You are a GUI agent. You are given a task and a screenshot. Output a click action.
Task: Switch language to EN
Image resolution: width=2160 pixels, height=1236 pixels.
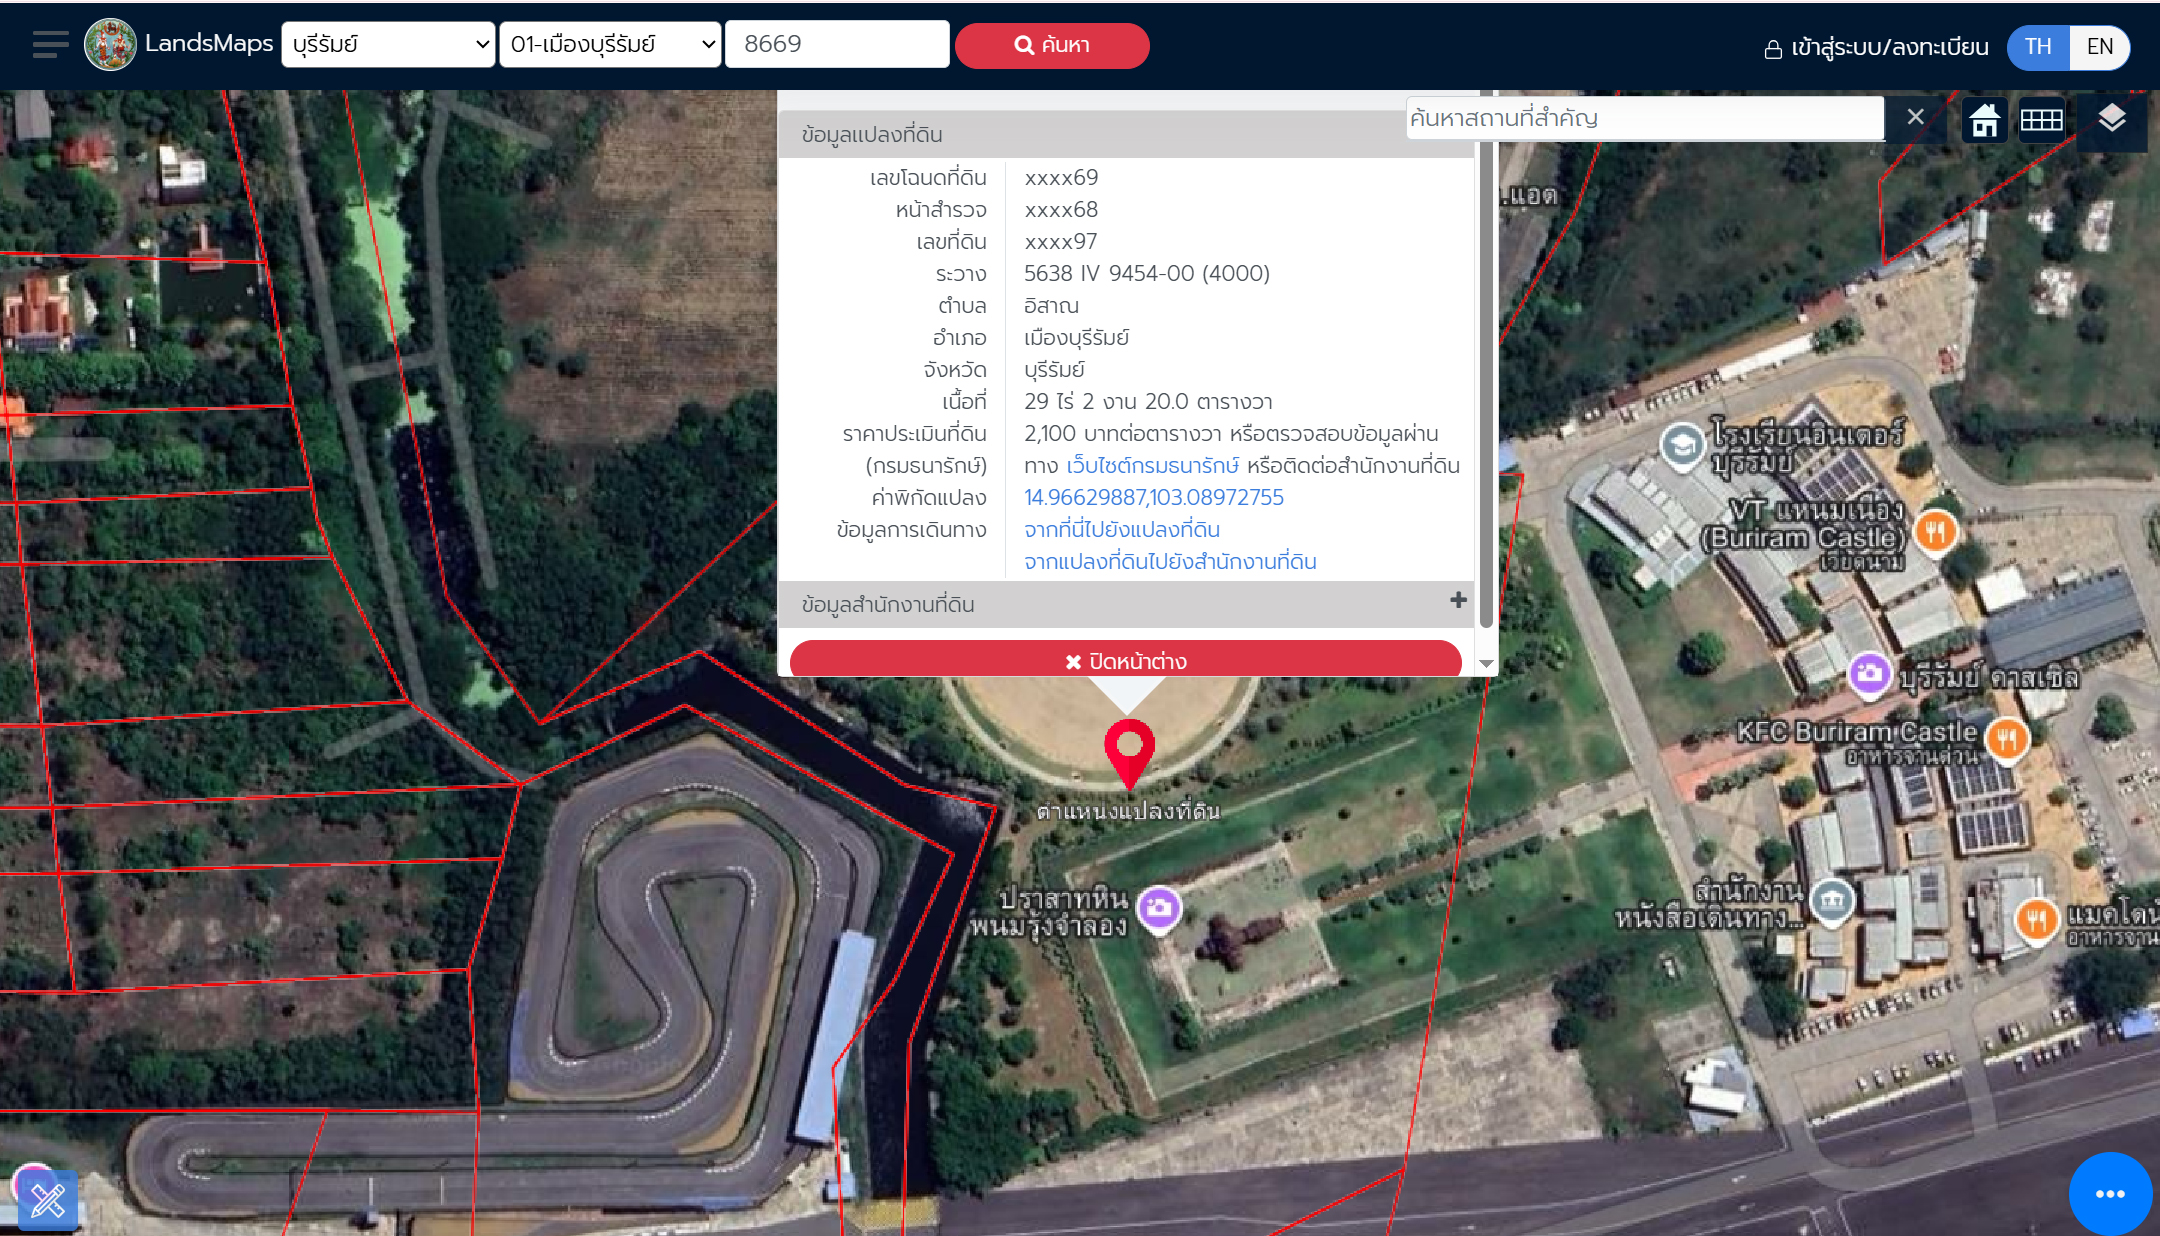coord(2099,47)
